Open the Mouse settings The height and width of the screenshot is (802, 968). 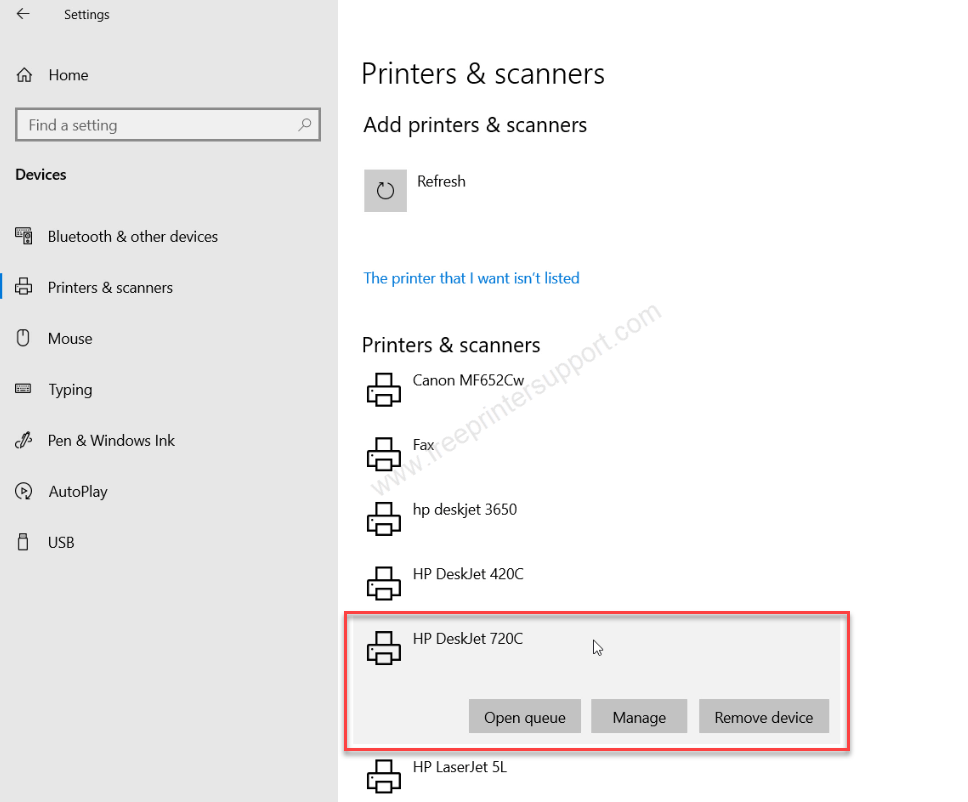70,338
